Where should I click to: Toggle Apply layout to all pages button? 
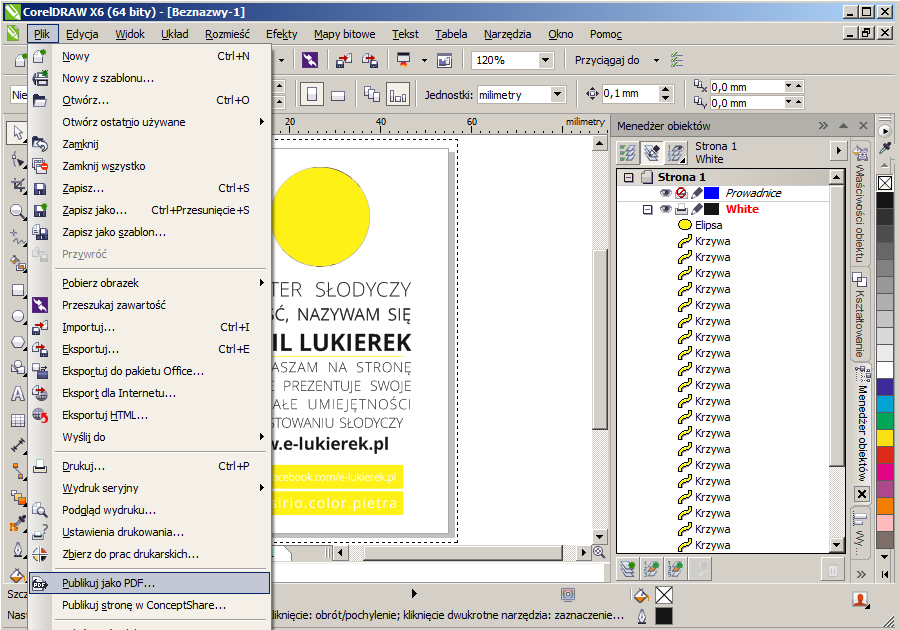click(372, 94)
